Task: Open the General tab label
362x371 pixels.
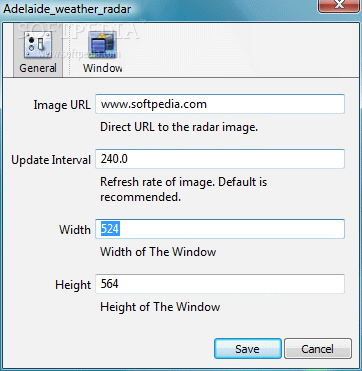Action: (38, 68)
